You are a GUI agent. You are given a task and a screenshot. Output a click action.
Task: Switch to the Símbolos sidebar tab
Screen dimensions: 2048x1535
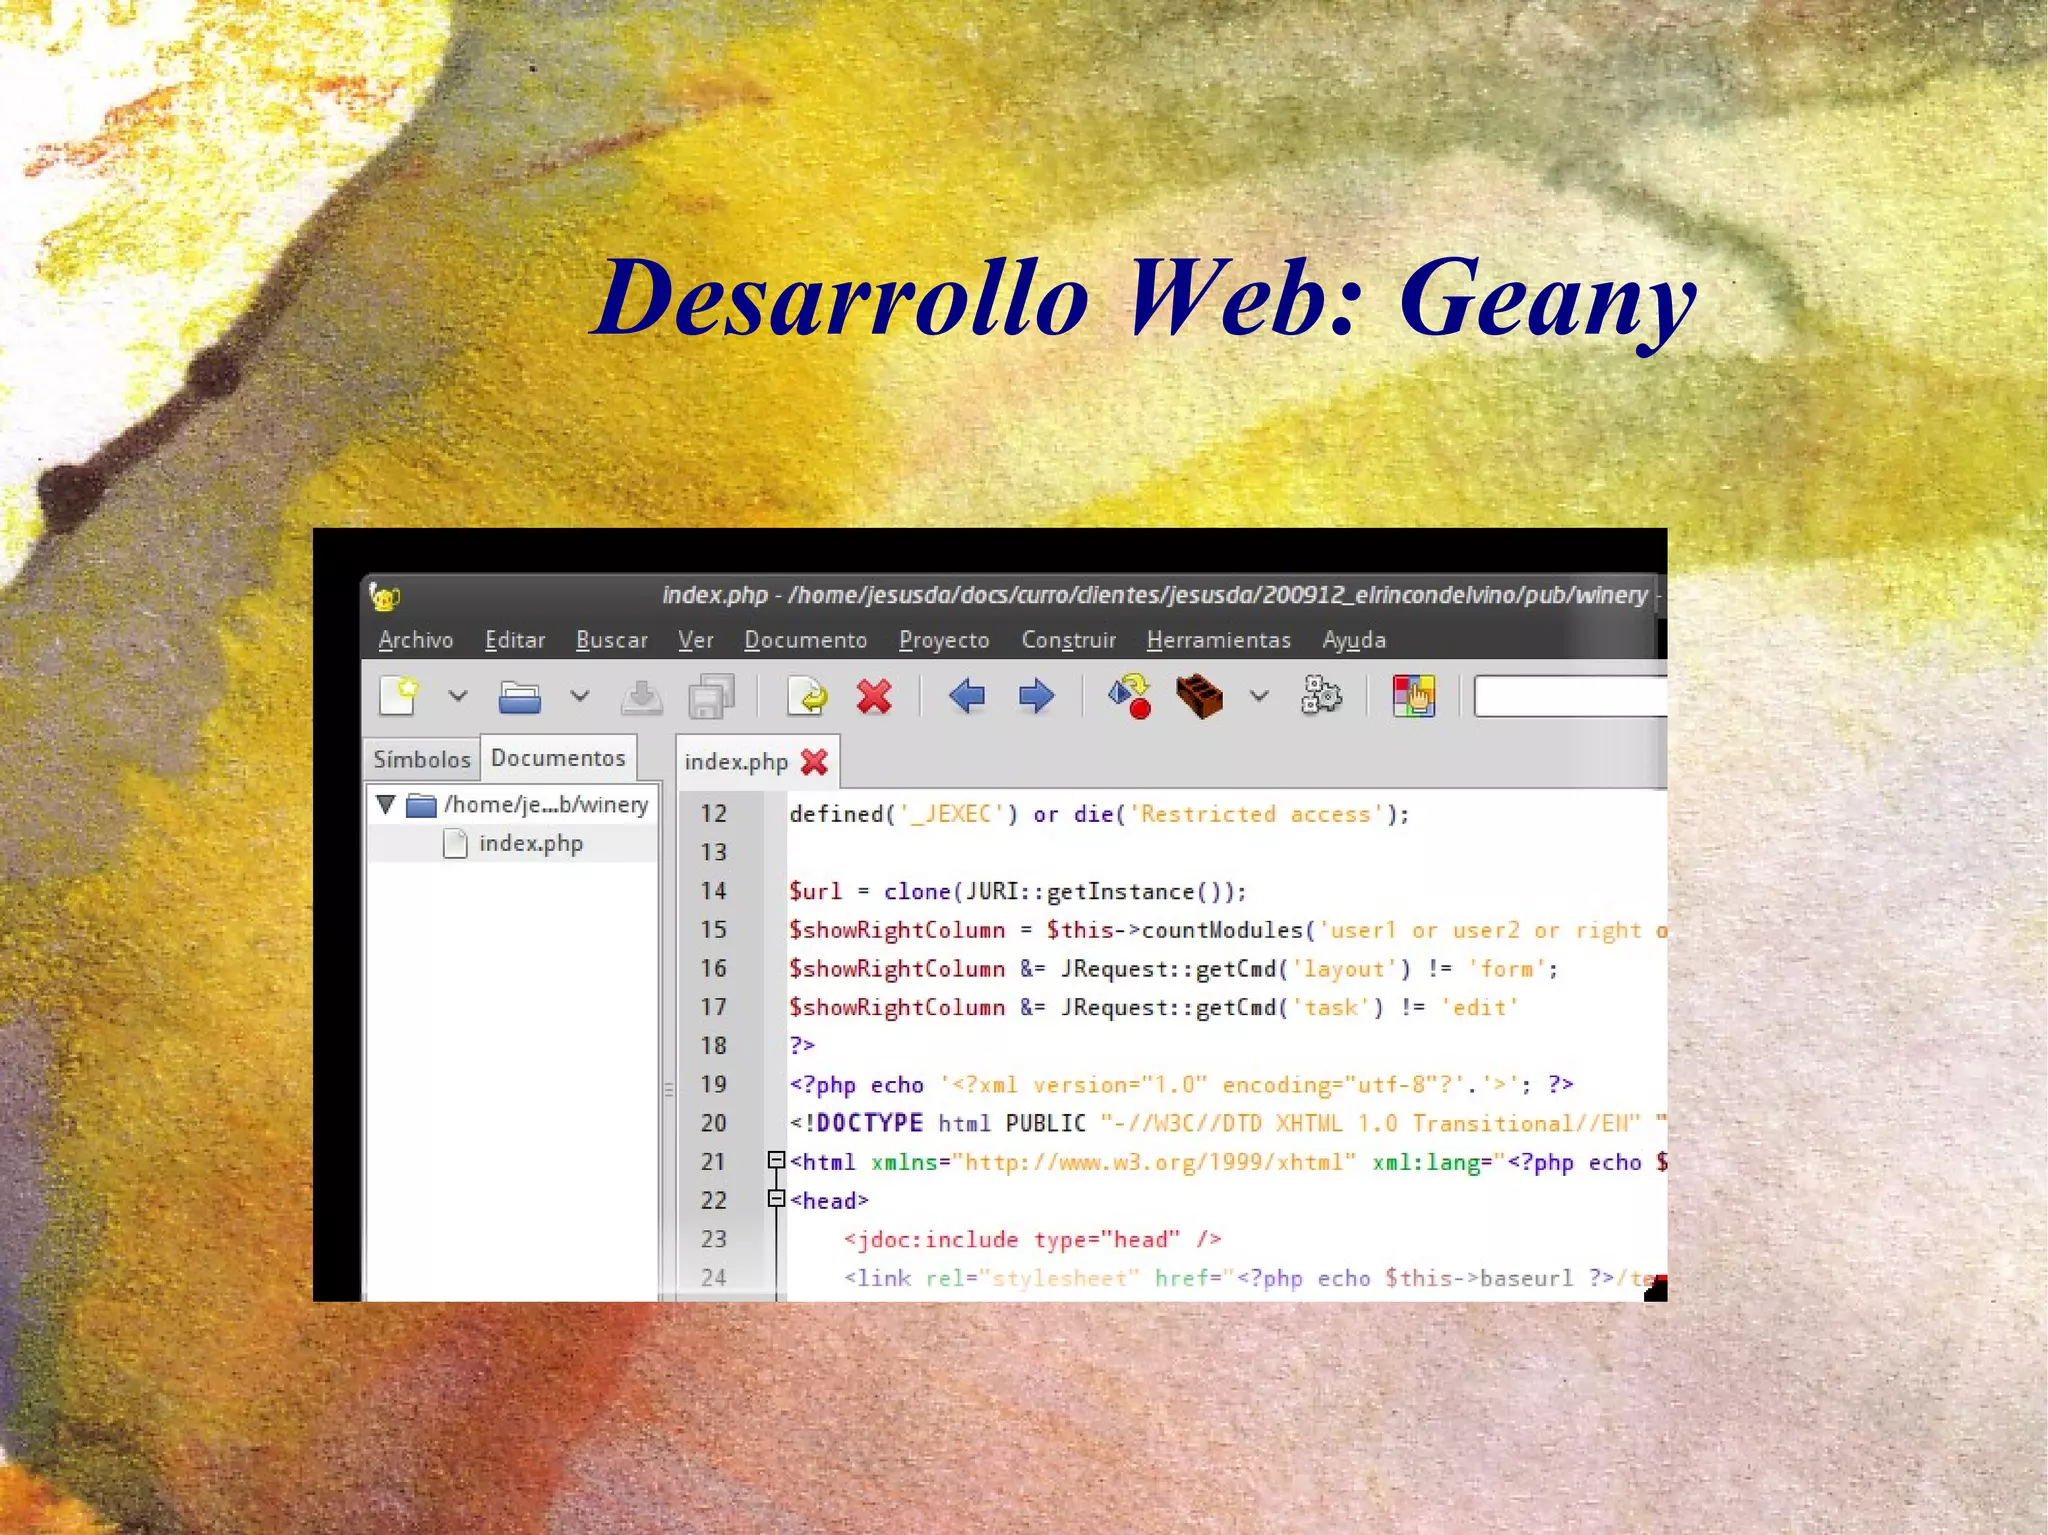[422, 759]
